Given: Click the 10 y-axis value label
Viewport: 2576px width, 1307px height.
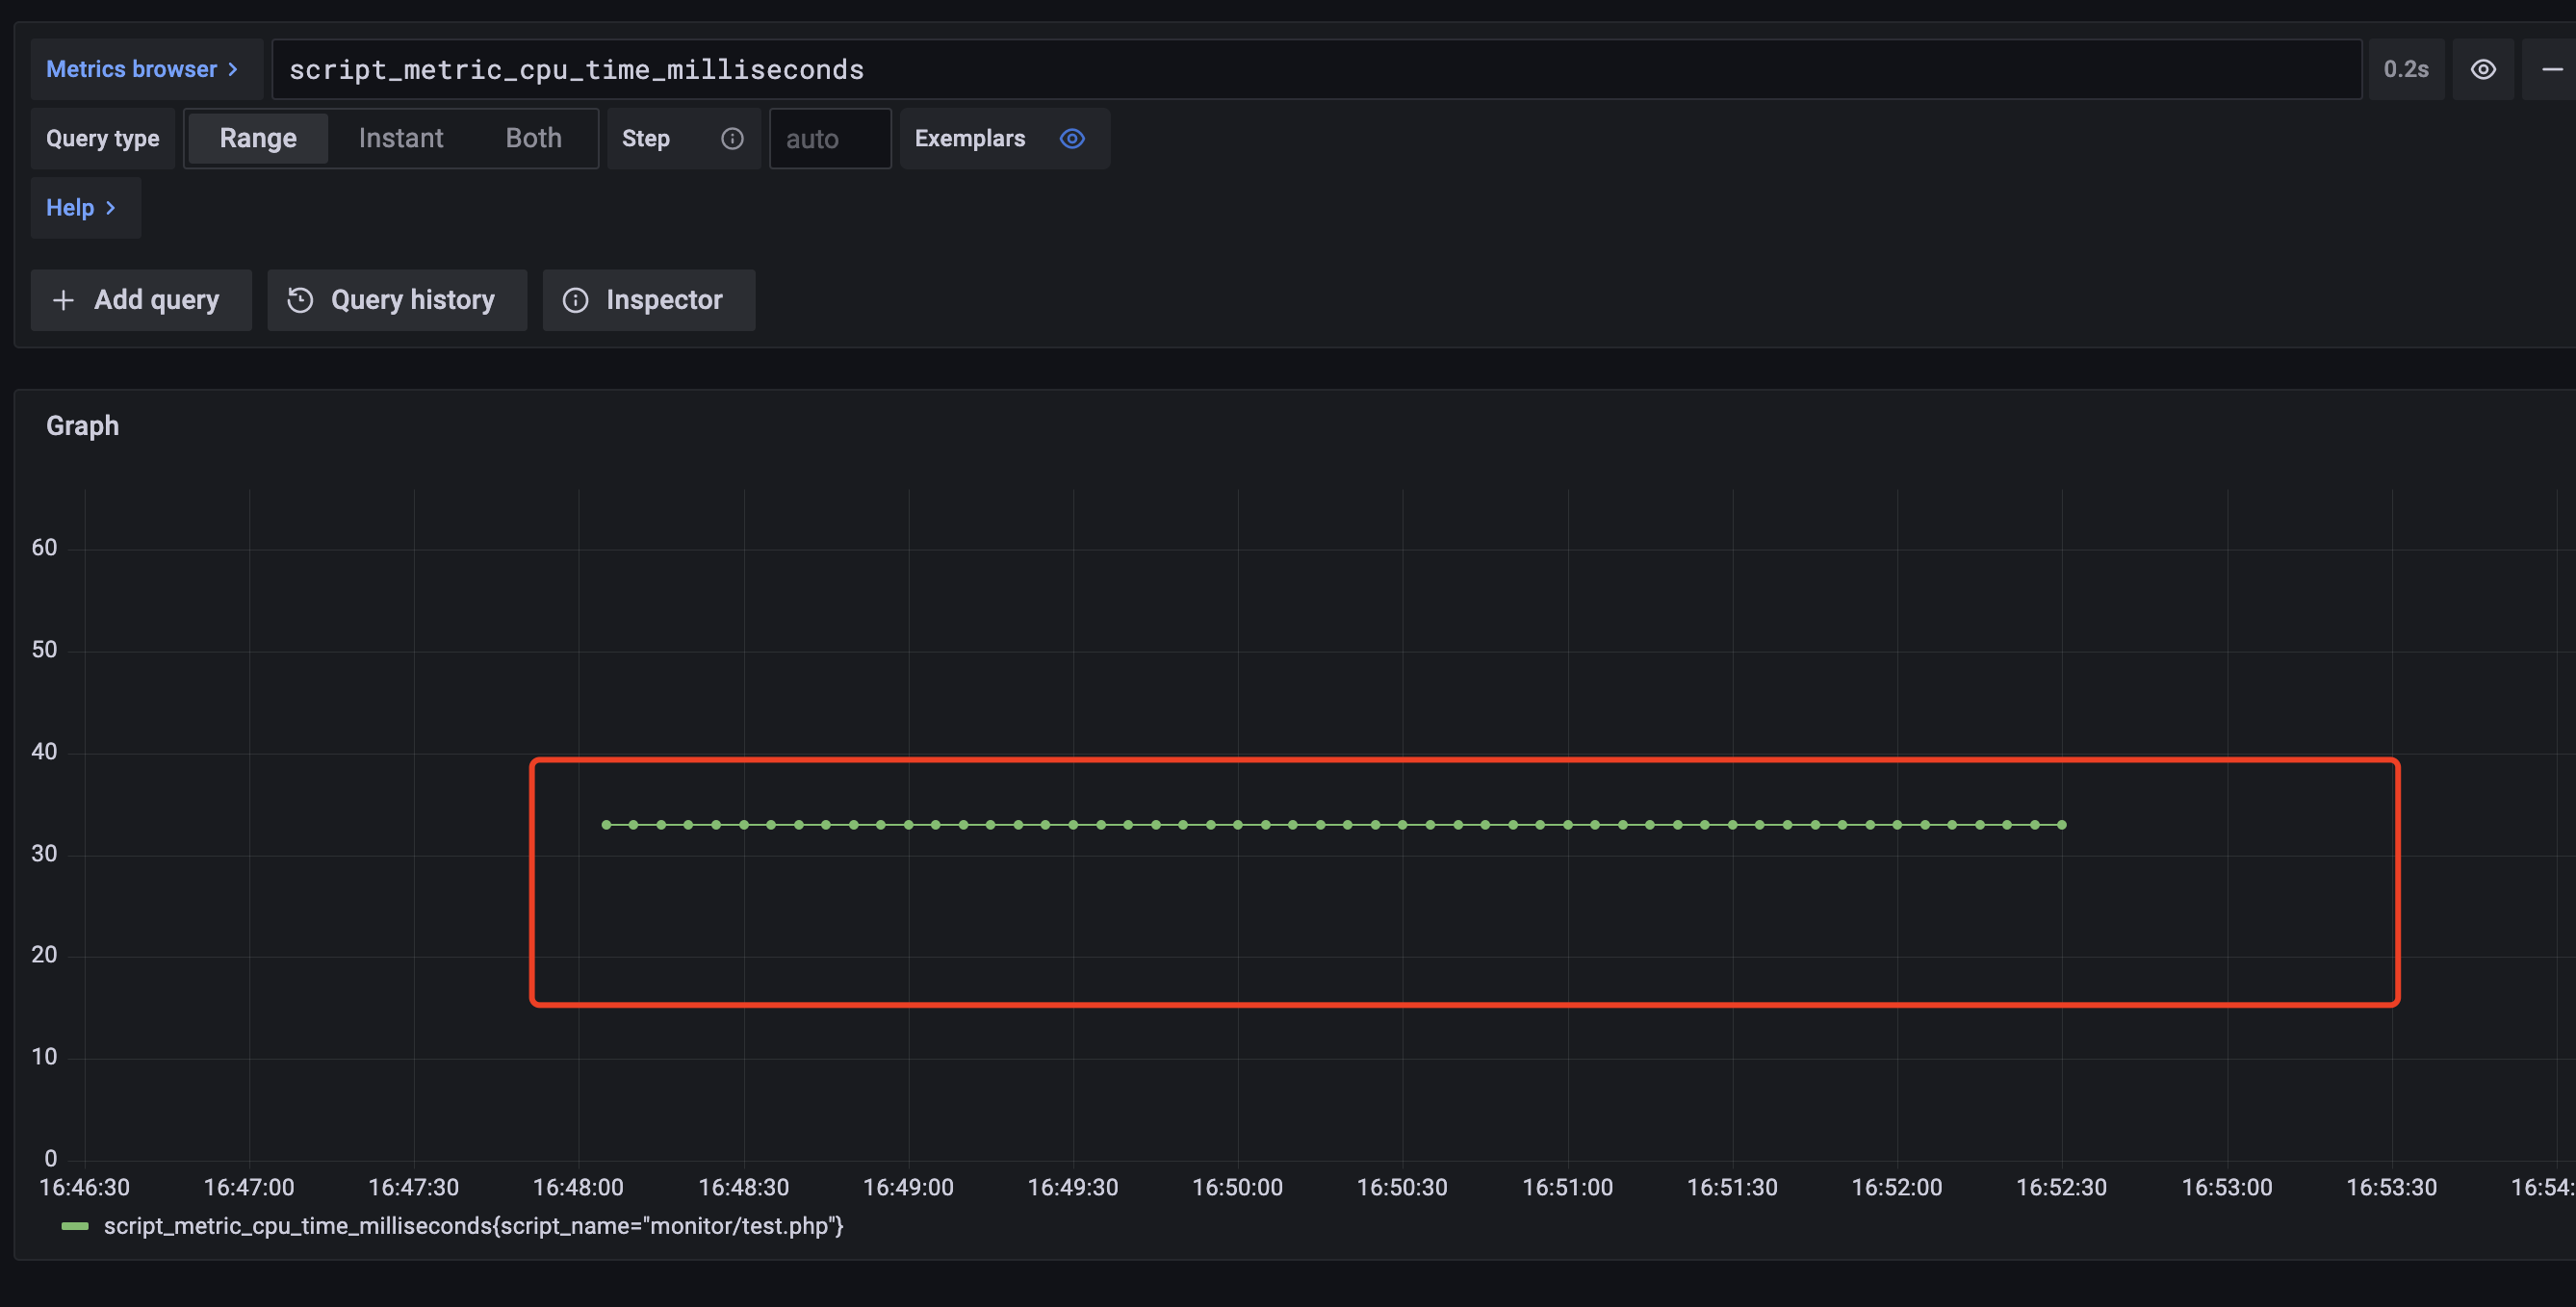Looking at the screenshot, I should pos(44,1057).
